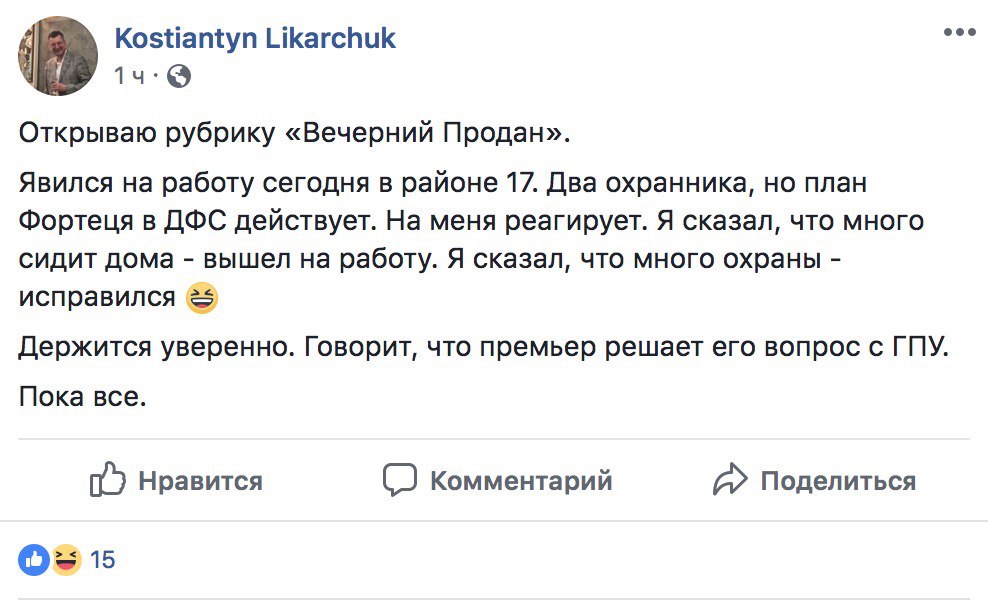Viewport: 988px width, 602px height.
Task: Open Kostiantyn Likarchuk's profile picture
Action: click(x=59, y=56)
